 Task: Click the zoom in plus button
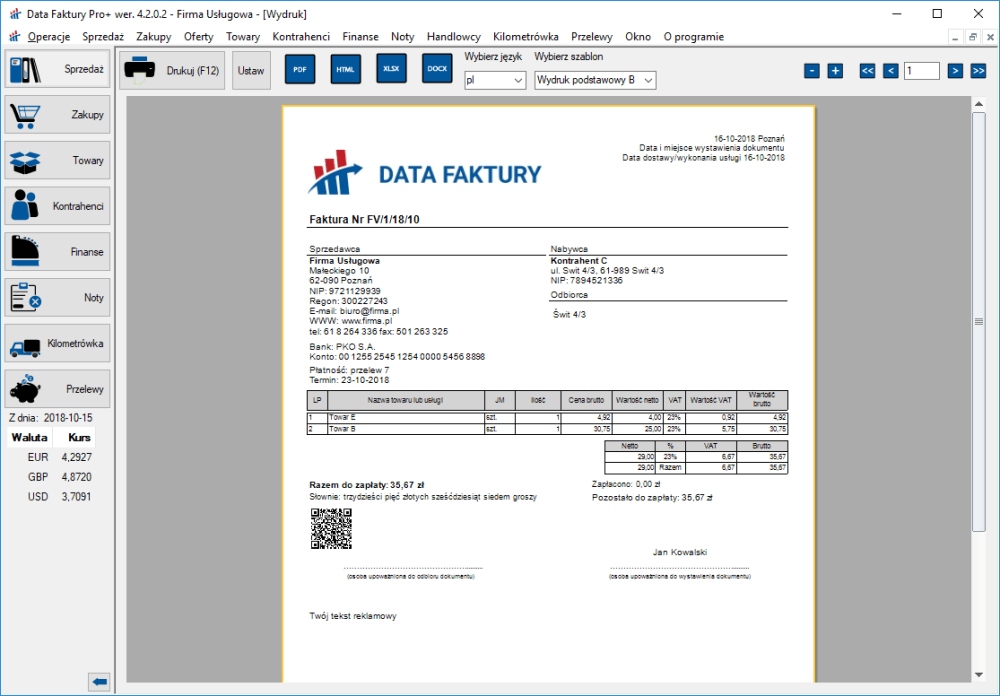point(835,71)
